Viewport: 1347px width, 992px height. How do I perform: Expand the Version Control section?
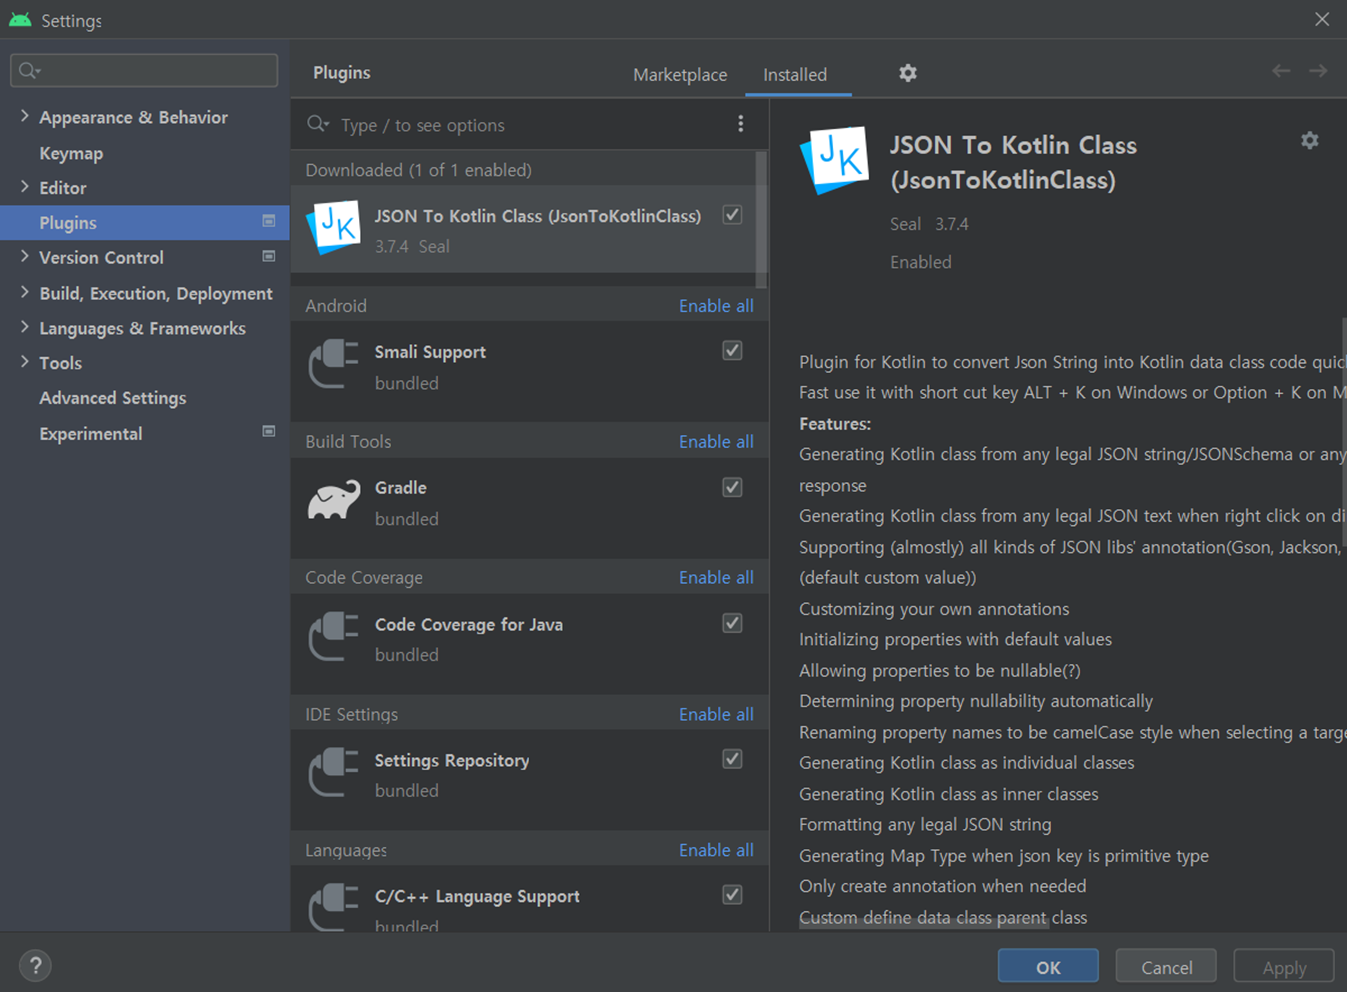point(24,256)
